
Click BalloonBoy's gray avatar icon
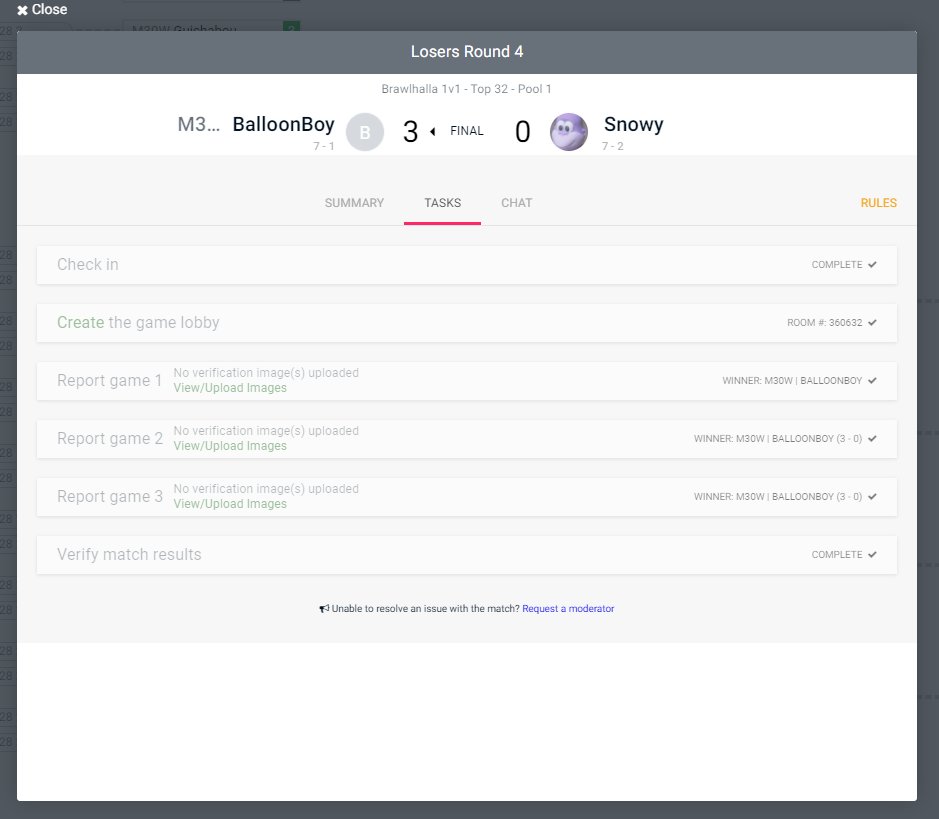coord(365,132)
